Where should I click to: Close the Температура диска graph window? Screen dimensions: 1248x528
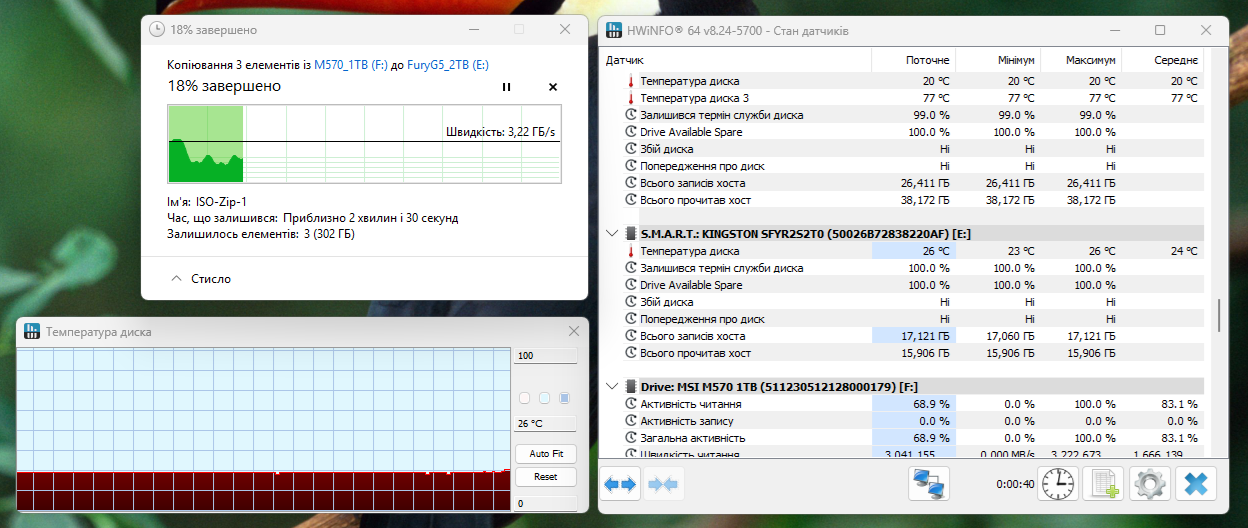point(574,331)
